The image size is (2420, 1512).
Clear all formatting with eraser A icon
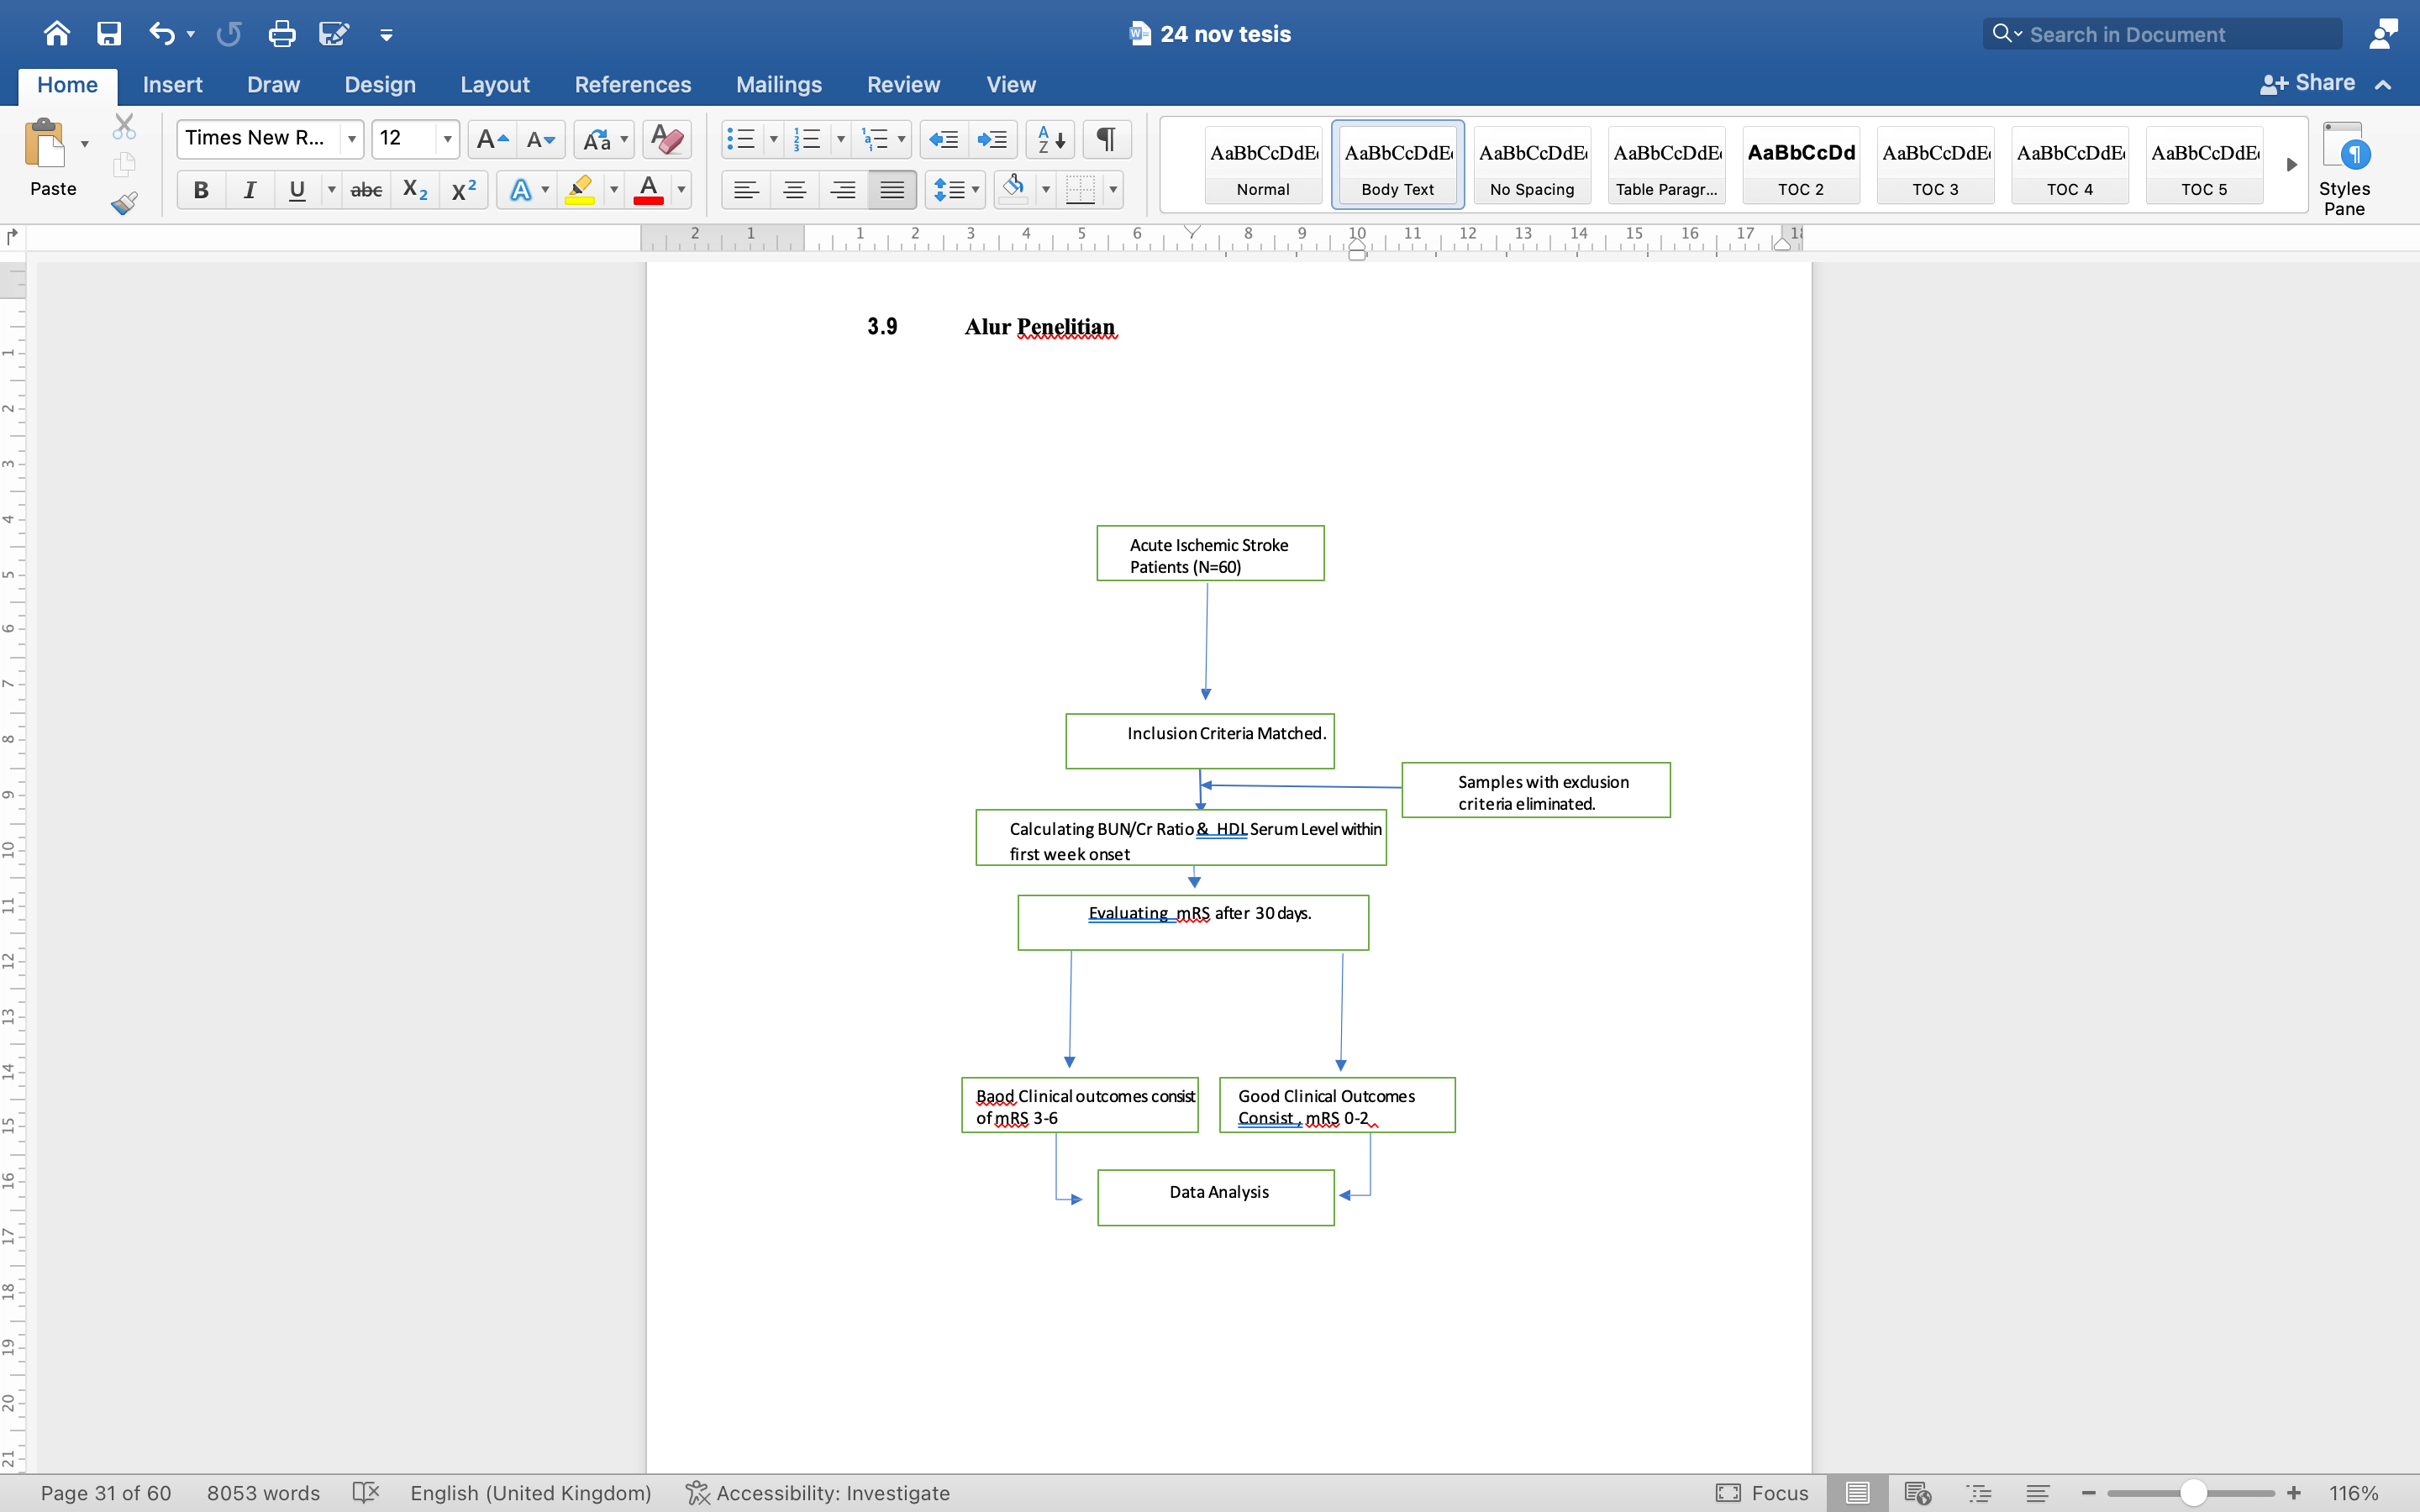[667, 139]
